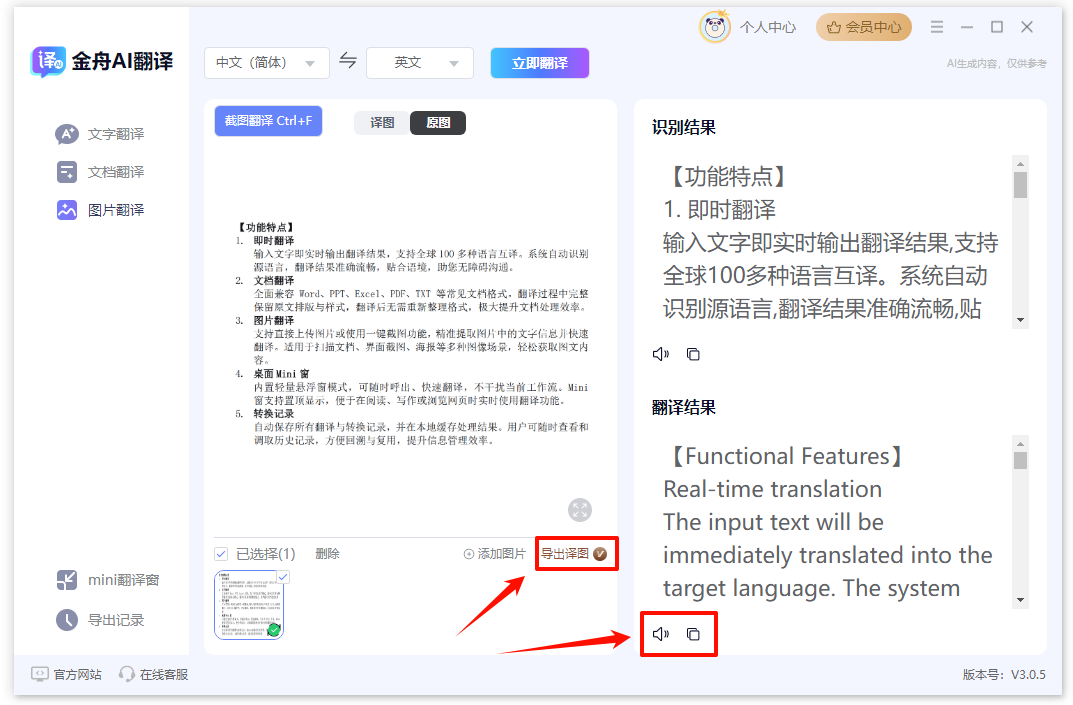Play the recognized text with the speaker icon
This screenshot has width=1073, height=705.
(x=660, y=353)
